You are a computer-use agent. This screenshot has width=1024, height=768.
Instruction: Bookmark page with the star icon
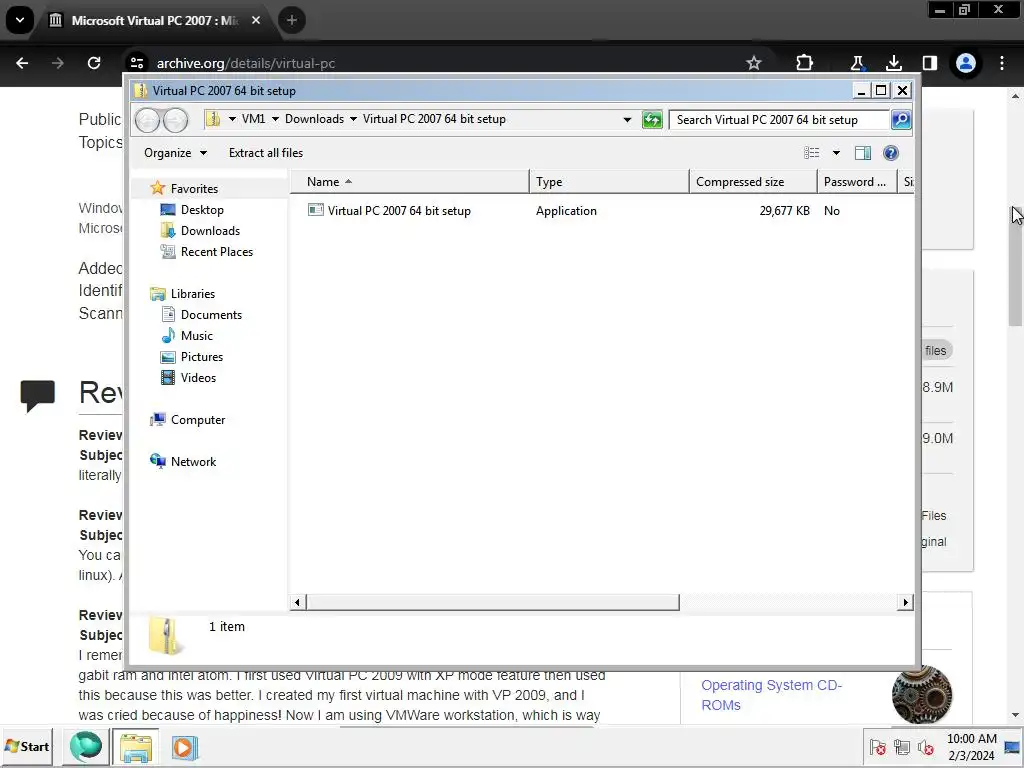click(x=754, y=63)
